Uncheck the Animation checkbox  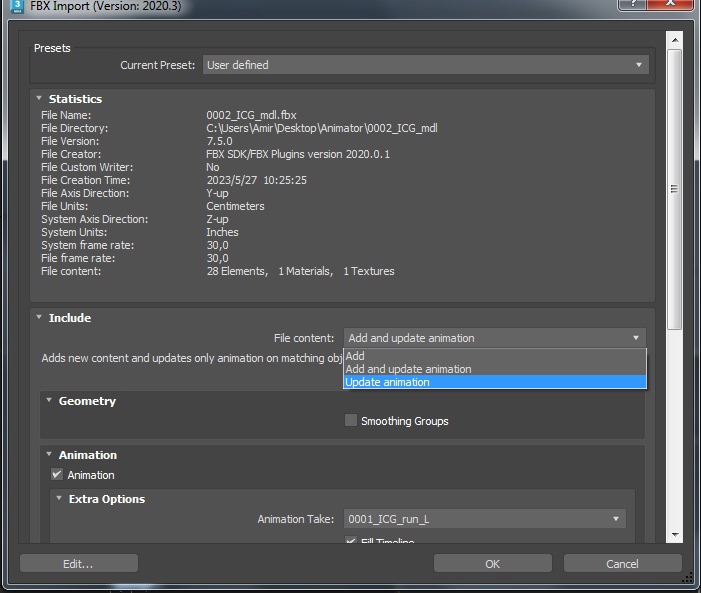click(57, 474)
